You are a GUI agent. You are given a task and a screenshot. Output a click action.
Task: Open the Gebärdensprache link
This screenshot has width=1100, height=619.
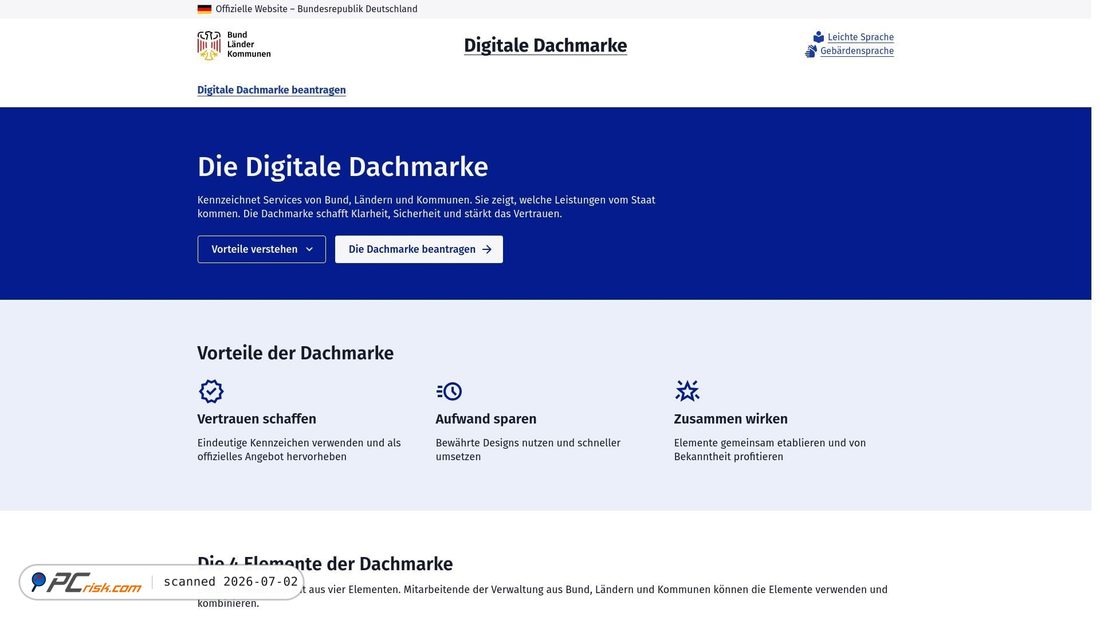click(x=857, y=51)
